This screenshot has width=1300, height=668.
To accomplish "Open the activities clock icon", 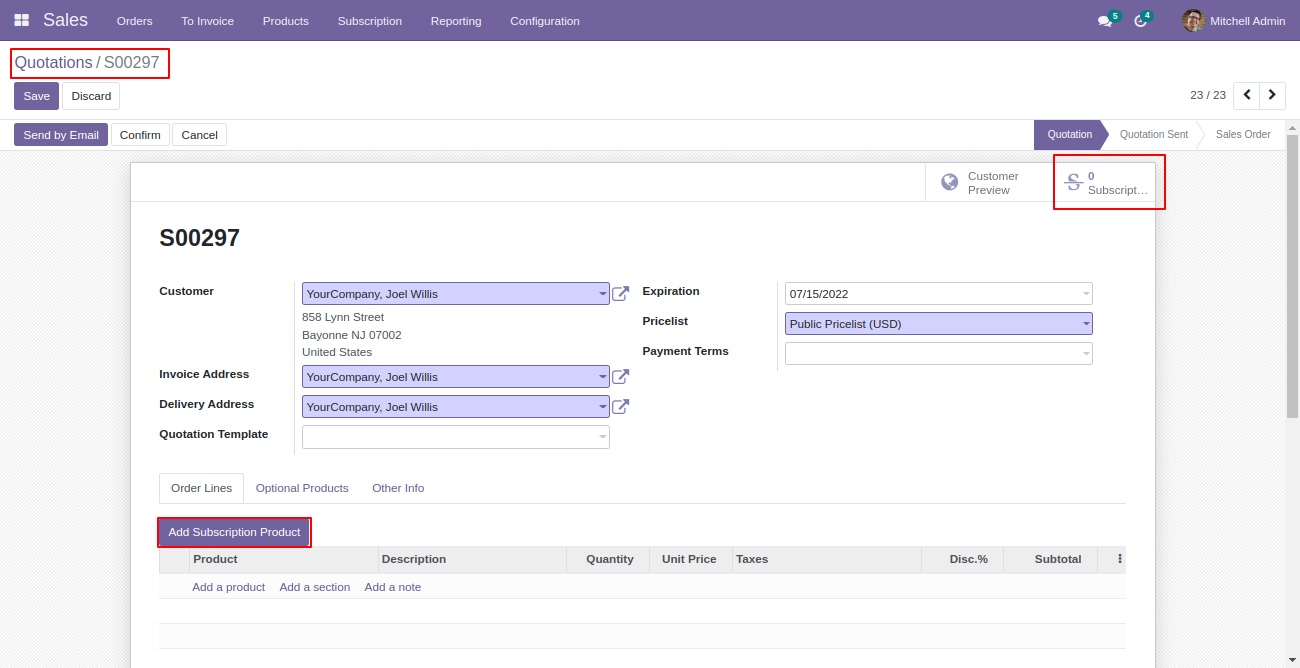I will 1140,21.
